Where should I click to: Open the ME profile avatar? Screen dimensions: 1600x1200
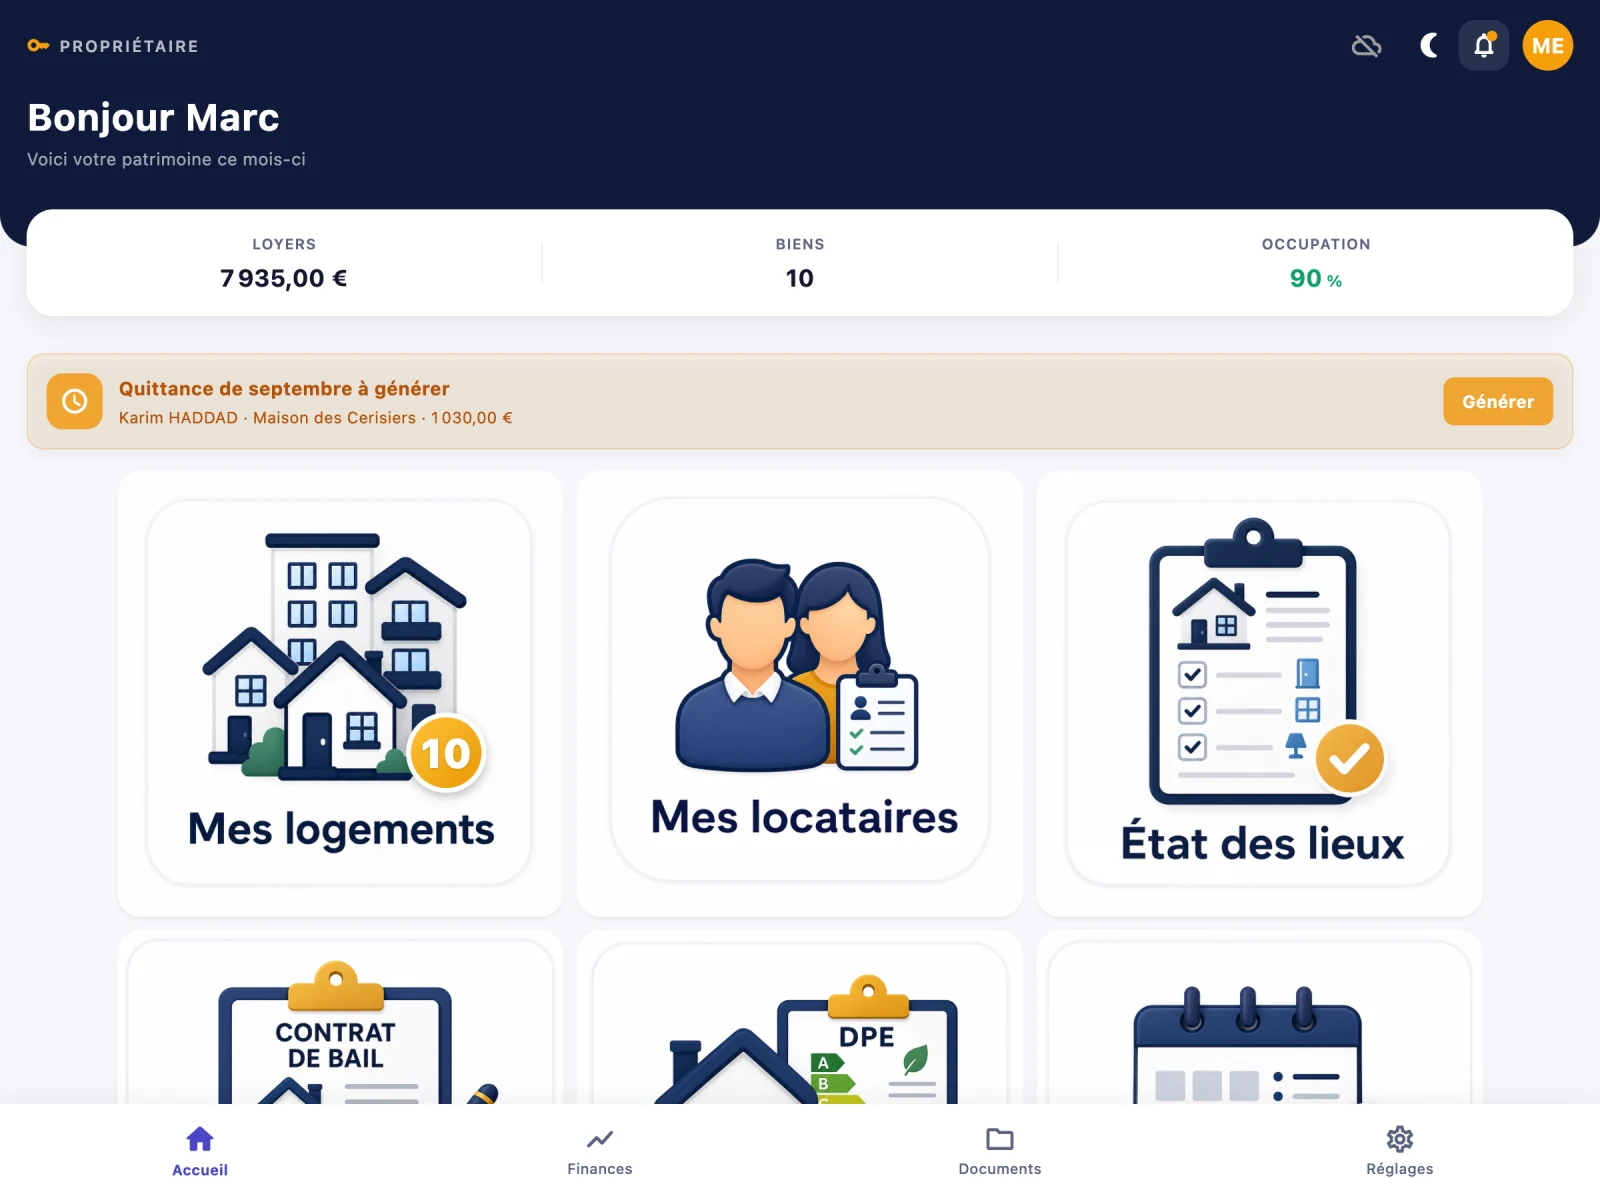1547,46
